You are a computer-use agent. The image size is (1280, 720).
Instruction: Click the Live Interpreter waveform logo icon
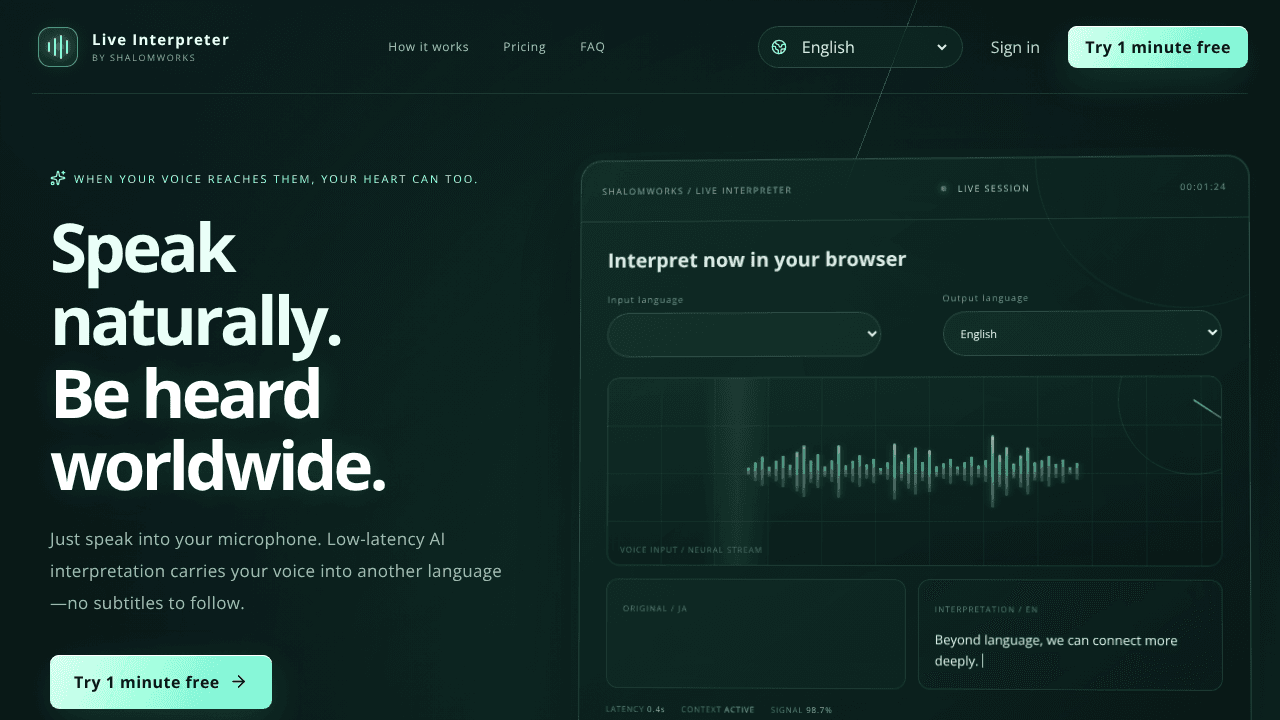click(58, 47)
